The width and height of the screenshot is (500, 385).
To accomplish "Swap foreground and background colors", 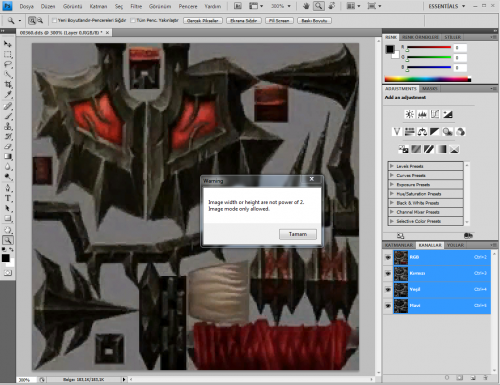I will pos(11,249).
